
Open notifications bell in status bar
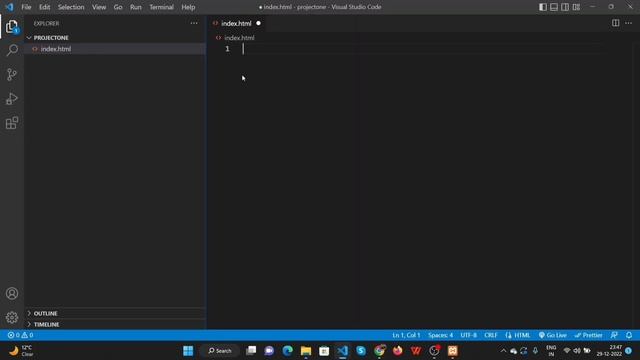coord(629,335)
